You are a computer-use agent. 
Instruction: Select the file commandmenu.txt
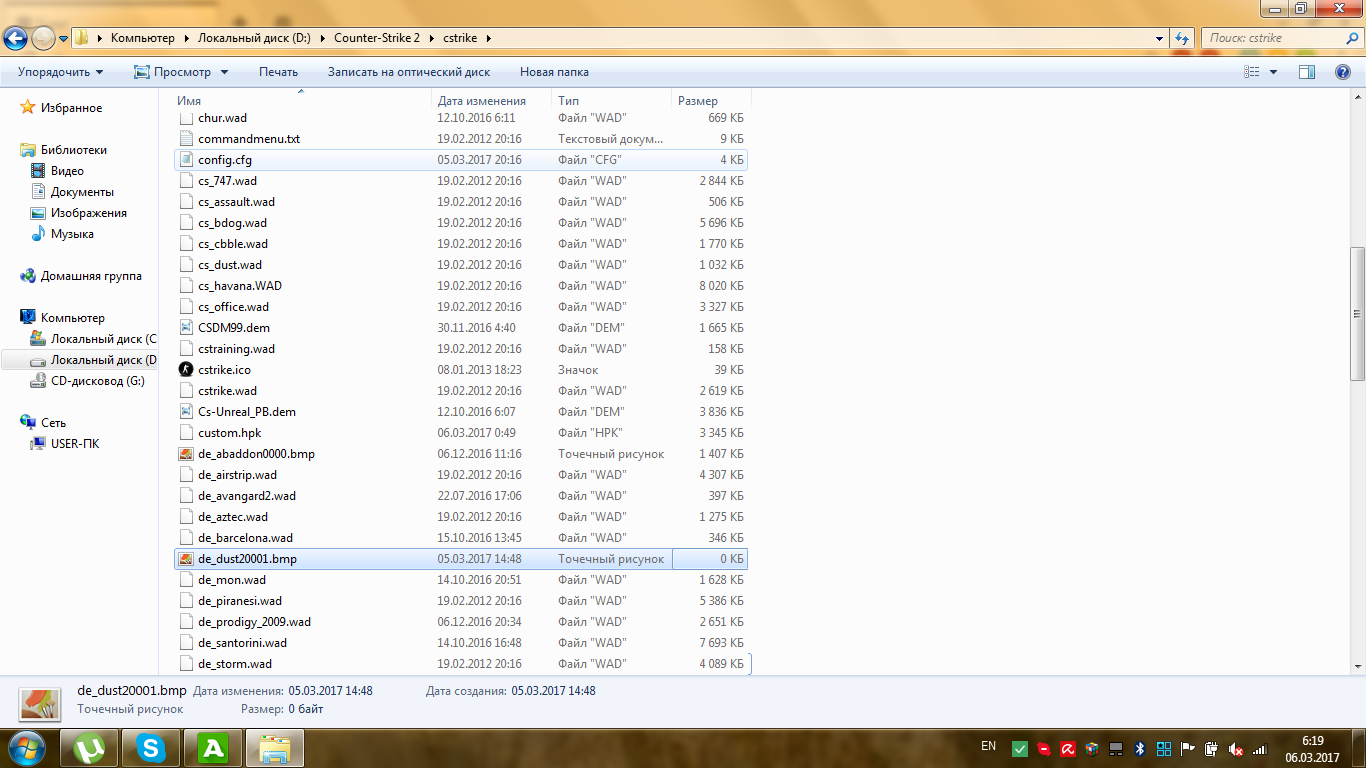click(x=460, y=139)
